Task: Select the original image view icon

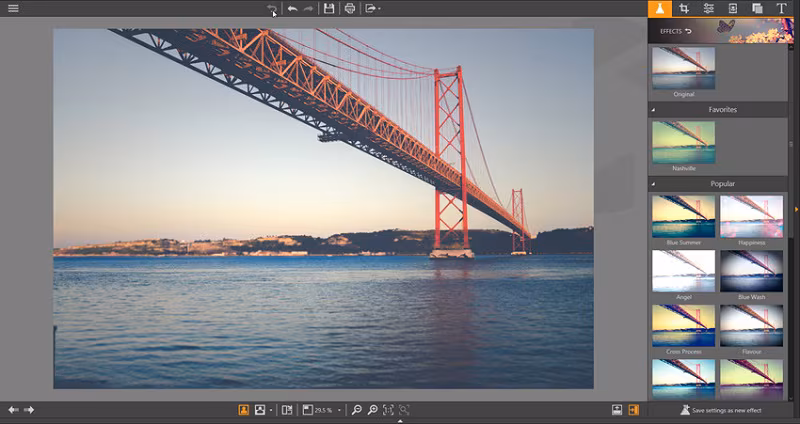Action: (x=260, y=410)
